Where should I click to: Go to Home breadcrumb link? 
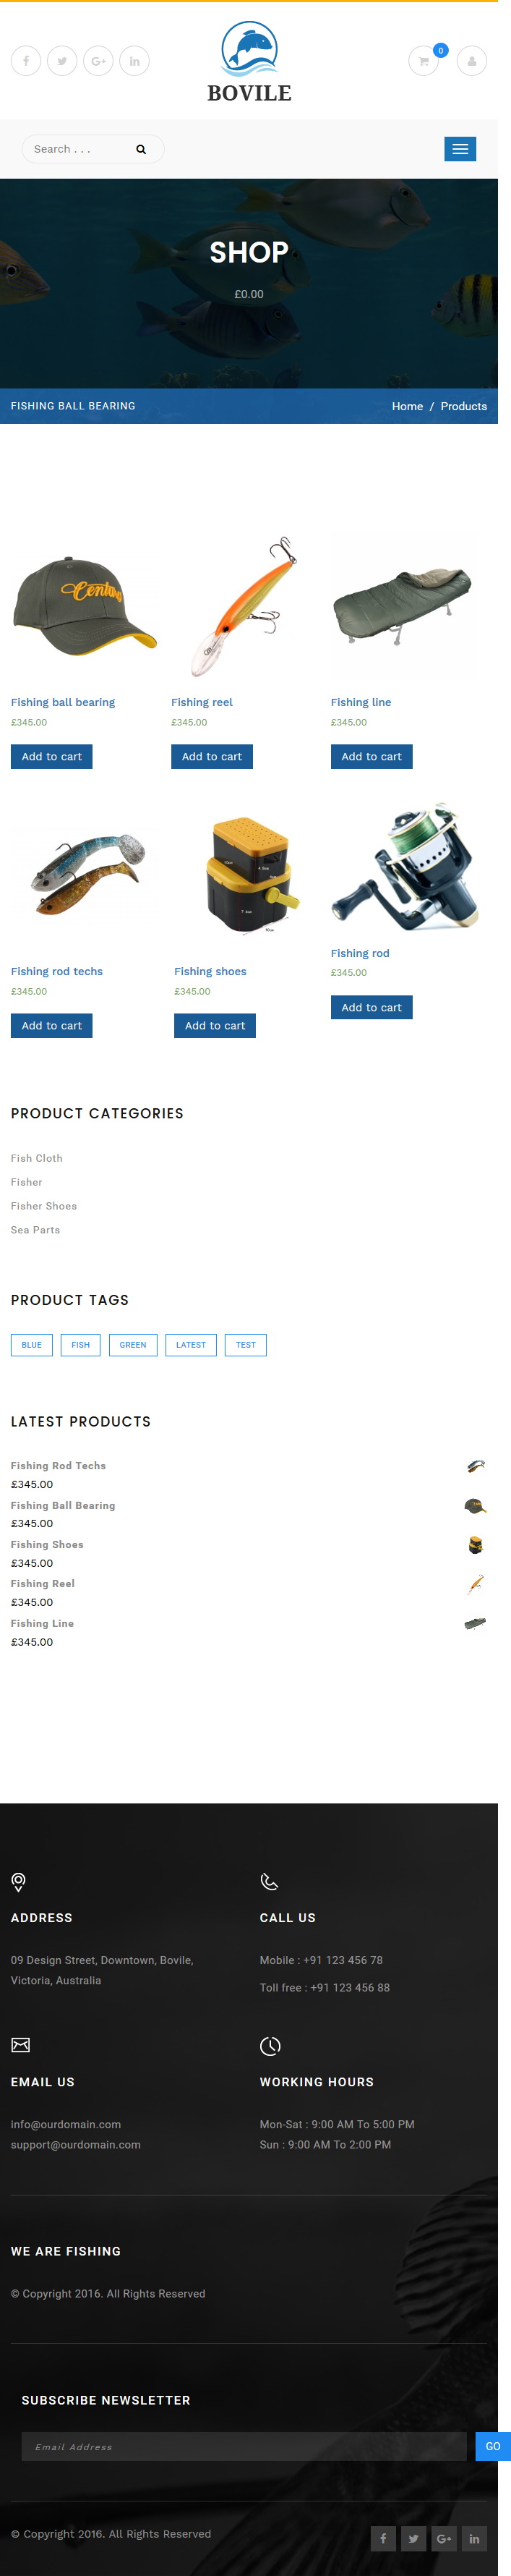click(407, 406)
